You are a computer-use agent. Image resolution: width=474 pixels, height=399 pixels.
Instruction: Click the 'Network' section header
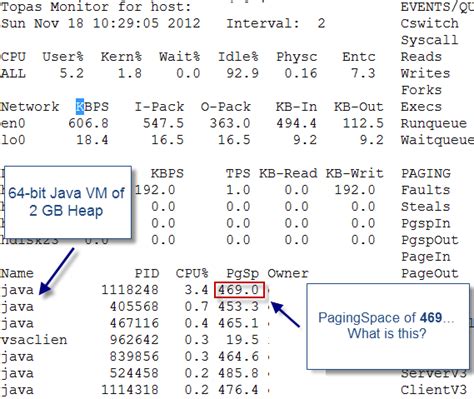[x=30, y=107]
